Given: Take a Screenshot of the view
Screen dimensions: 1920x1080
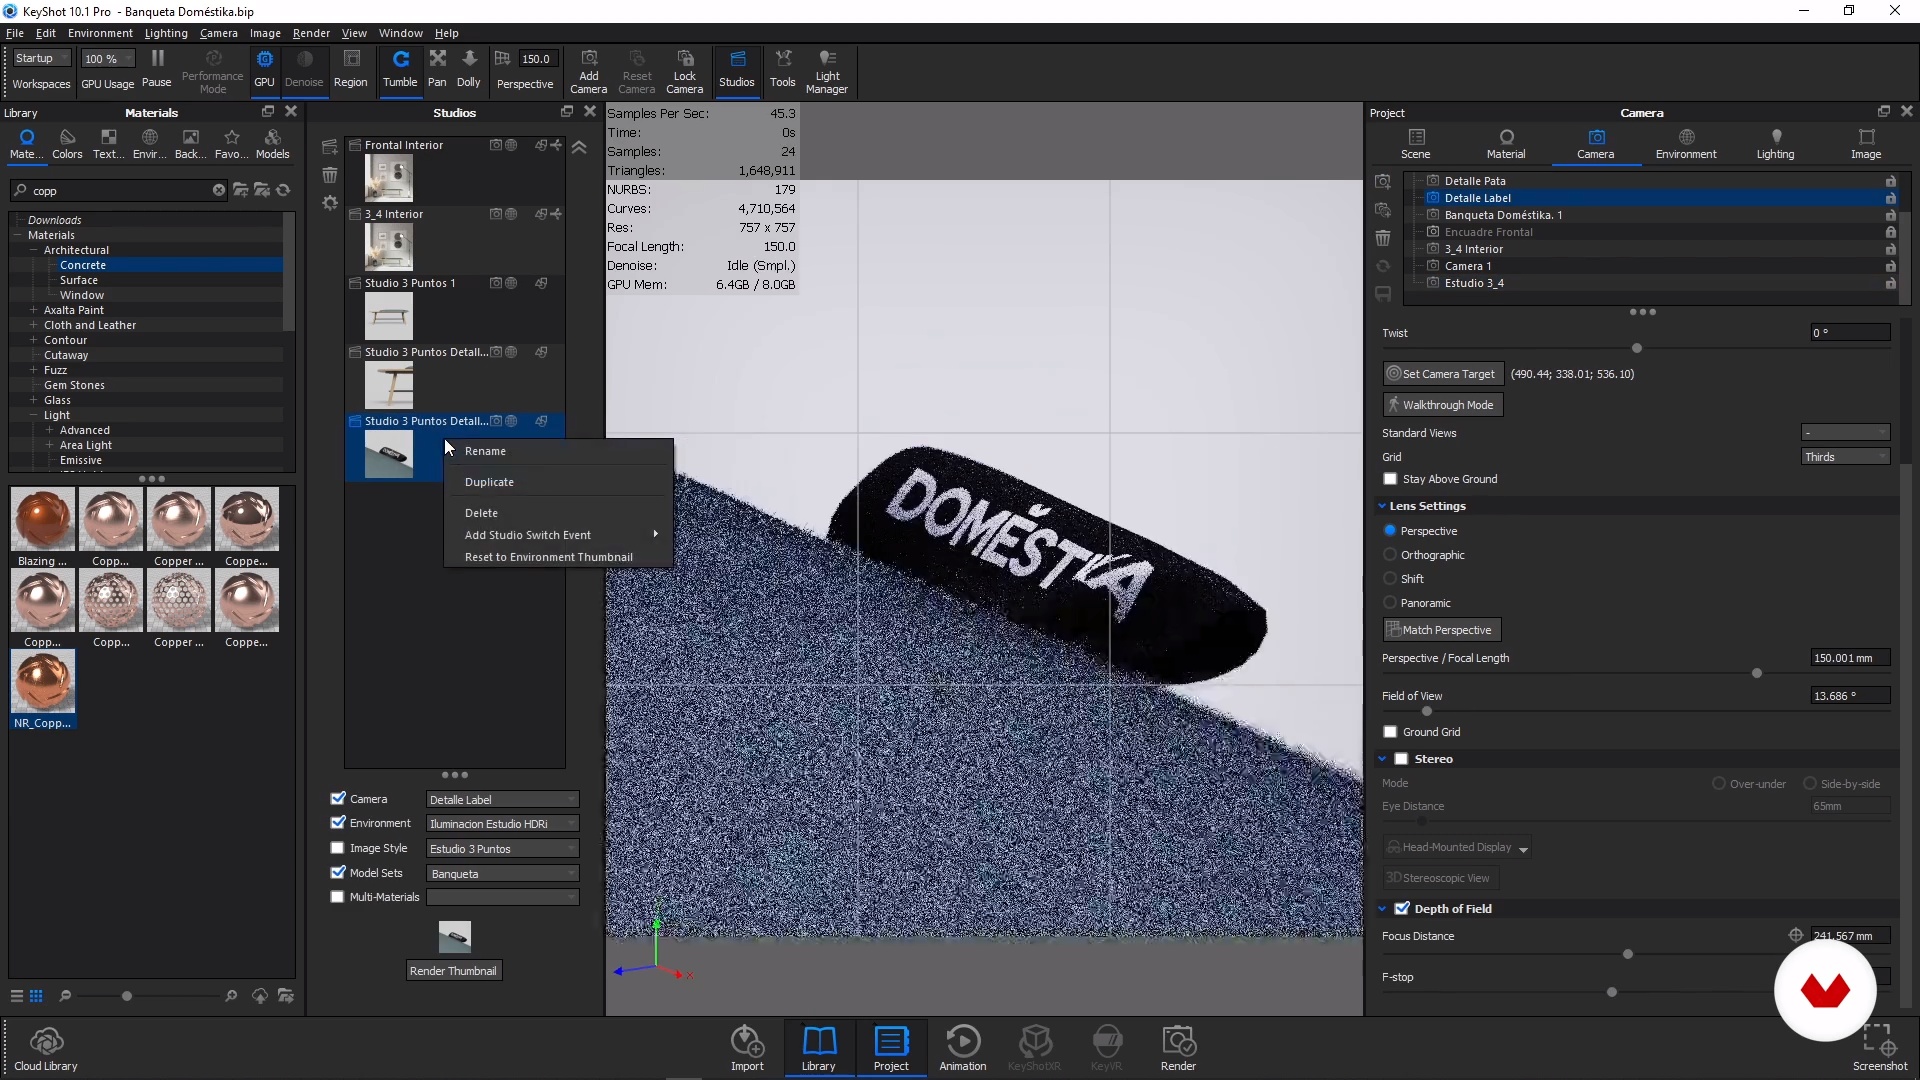Looking at the screenshot, I should (x=1880, y=1048).
